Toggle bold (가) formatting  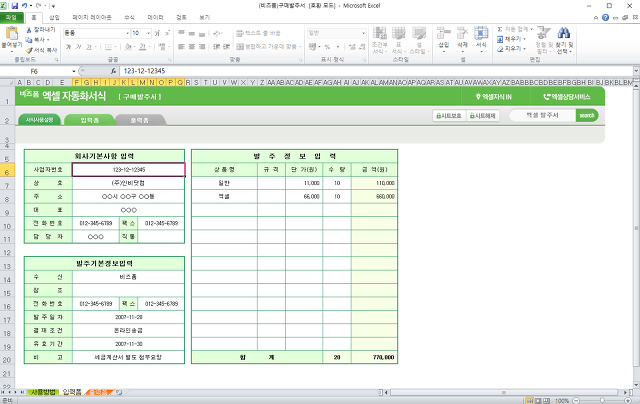[x=68, y=47]
